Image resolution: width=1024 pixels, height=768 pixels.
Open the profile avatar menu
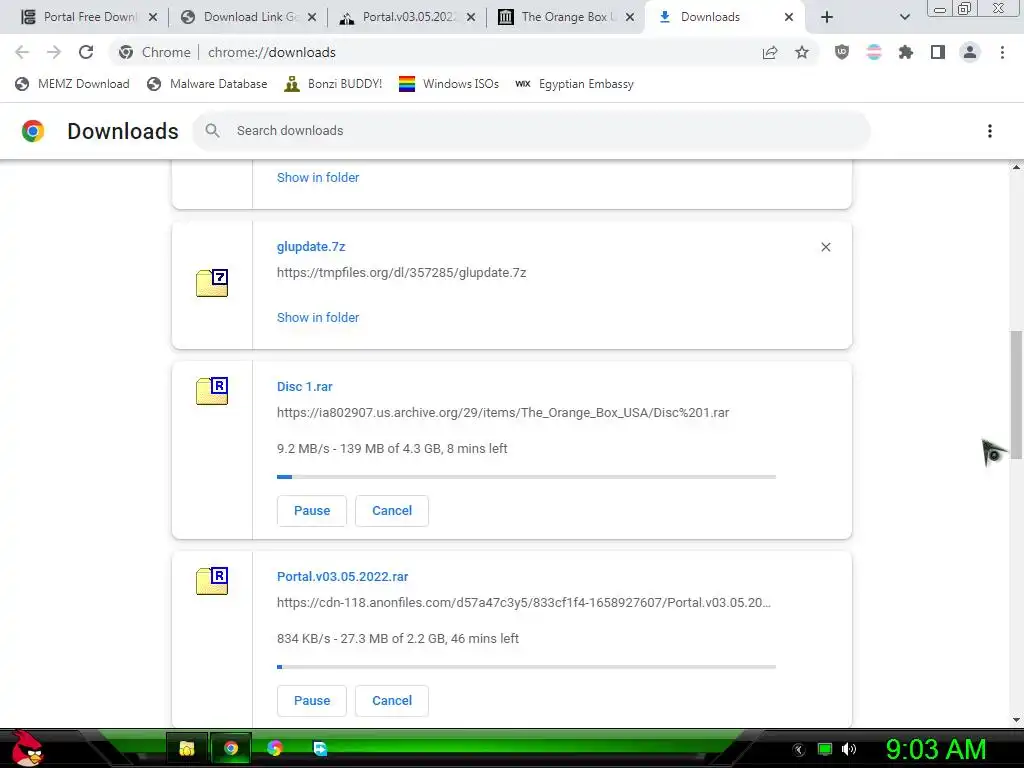pyautogui.click(x=970, y=52)
